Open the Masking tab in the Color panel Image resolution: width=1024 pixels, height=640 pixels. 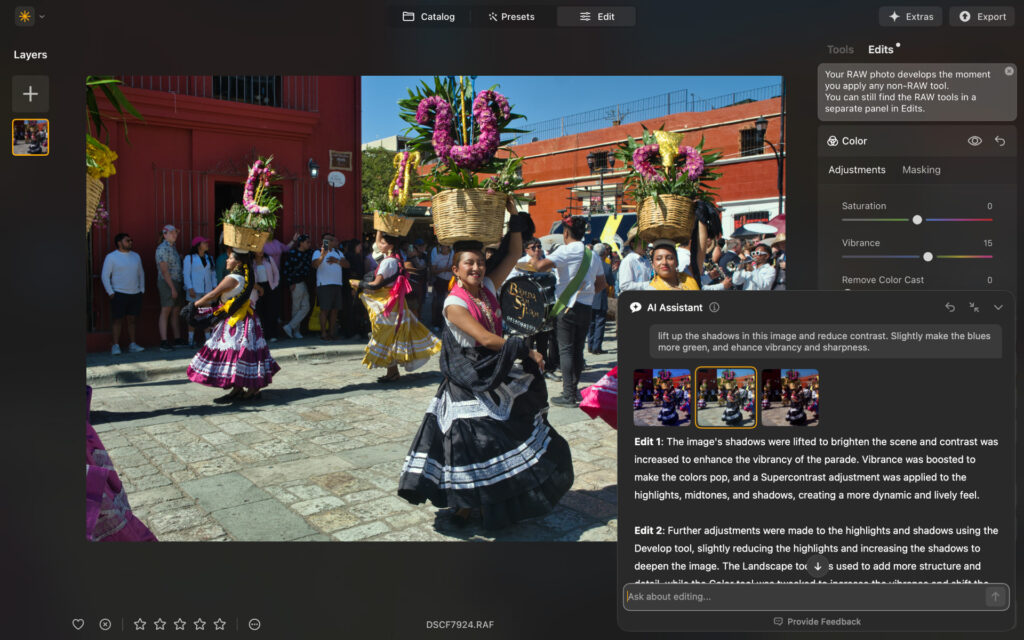(x=920, y=169)
